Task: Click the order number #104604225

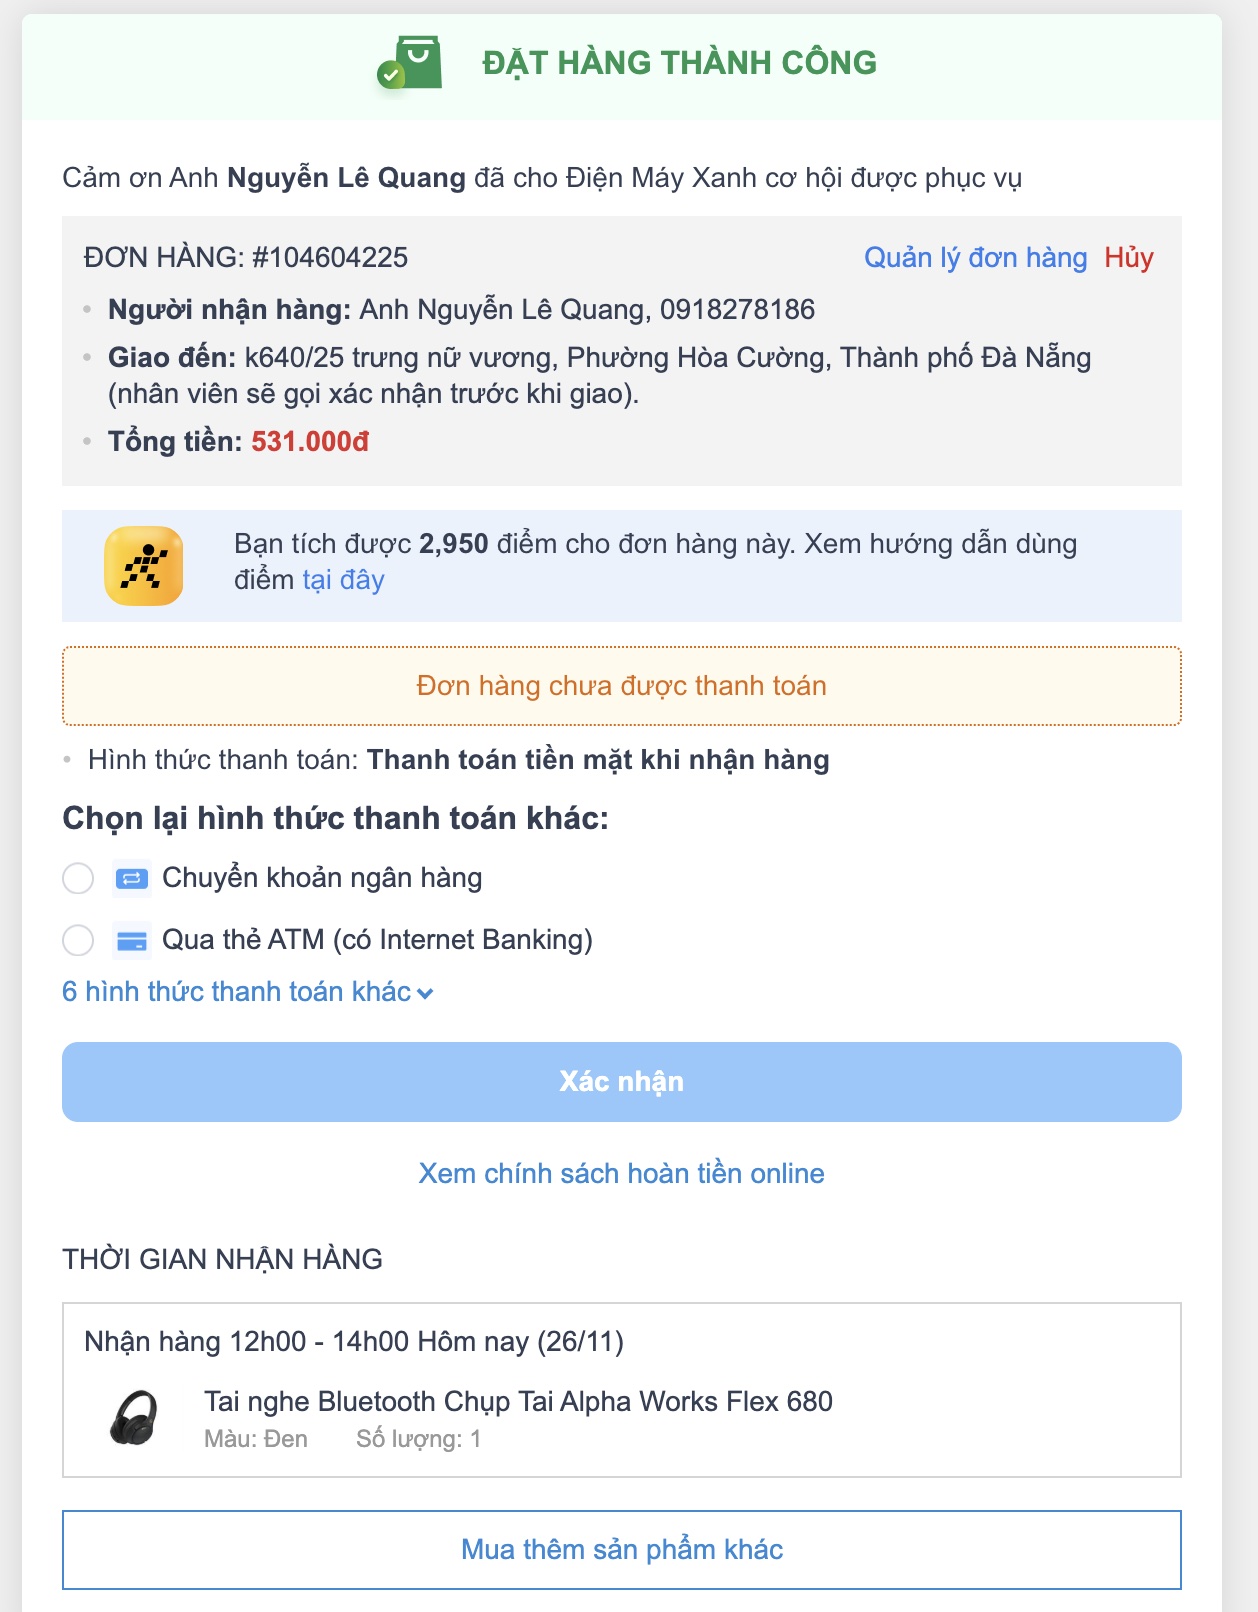Action: click(x=330, y=258)
